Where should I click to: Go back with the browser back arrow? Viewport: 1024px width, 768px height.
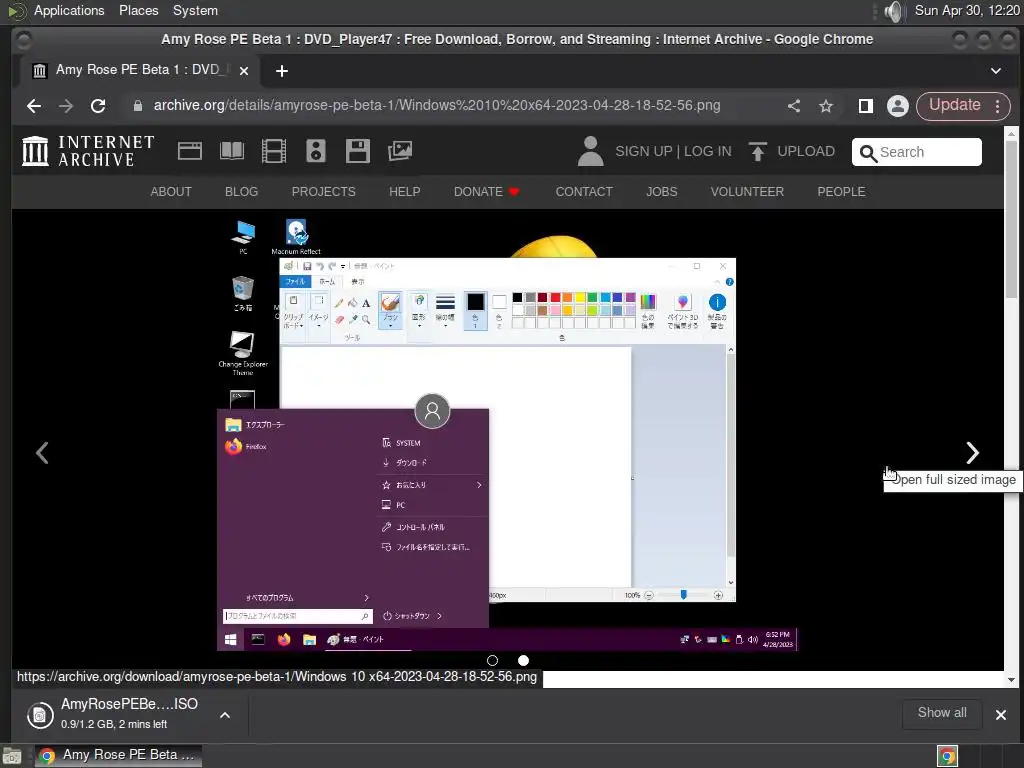click(x=34, y=106)
